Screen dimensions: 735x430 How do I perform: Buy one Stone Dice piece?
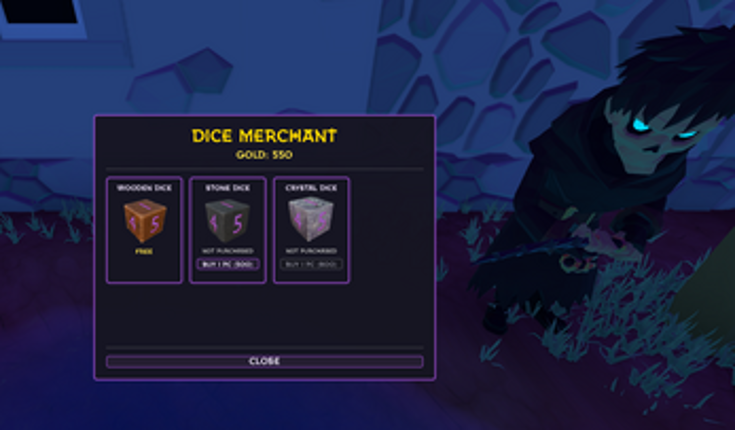coord(228,264)
